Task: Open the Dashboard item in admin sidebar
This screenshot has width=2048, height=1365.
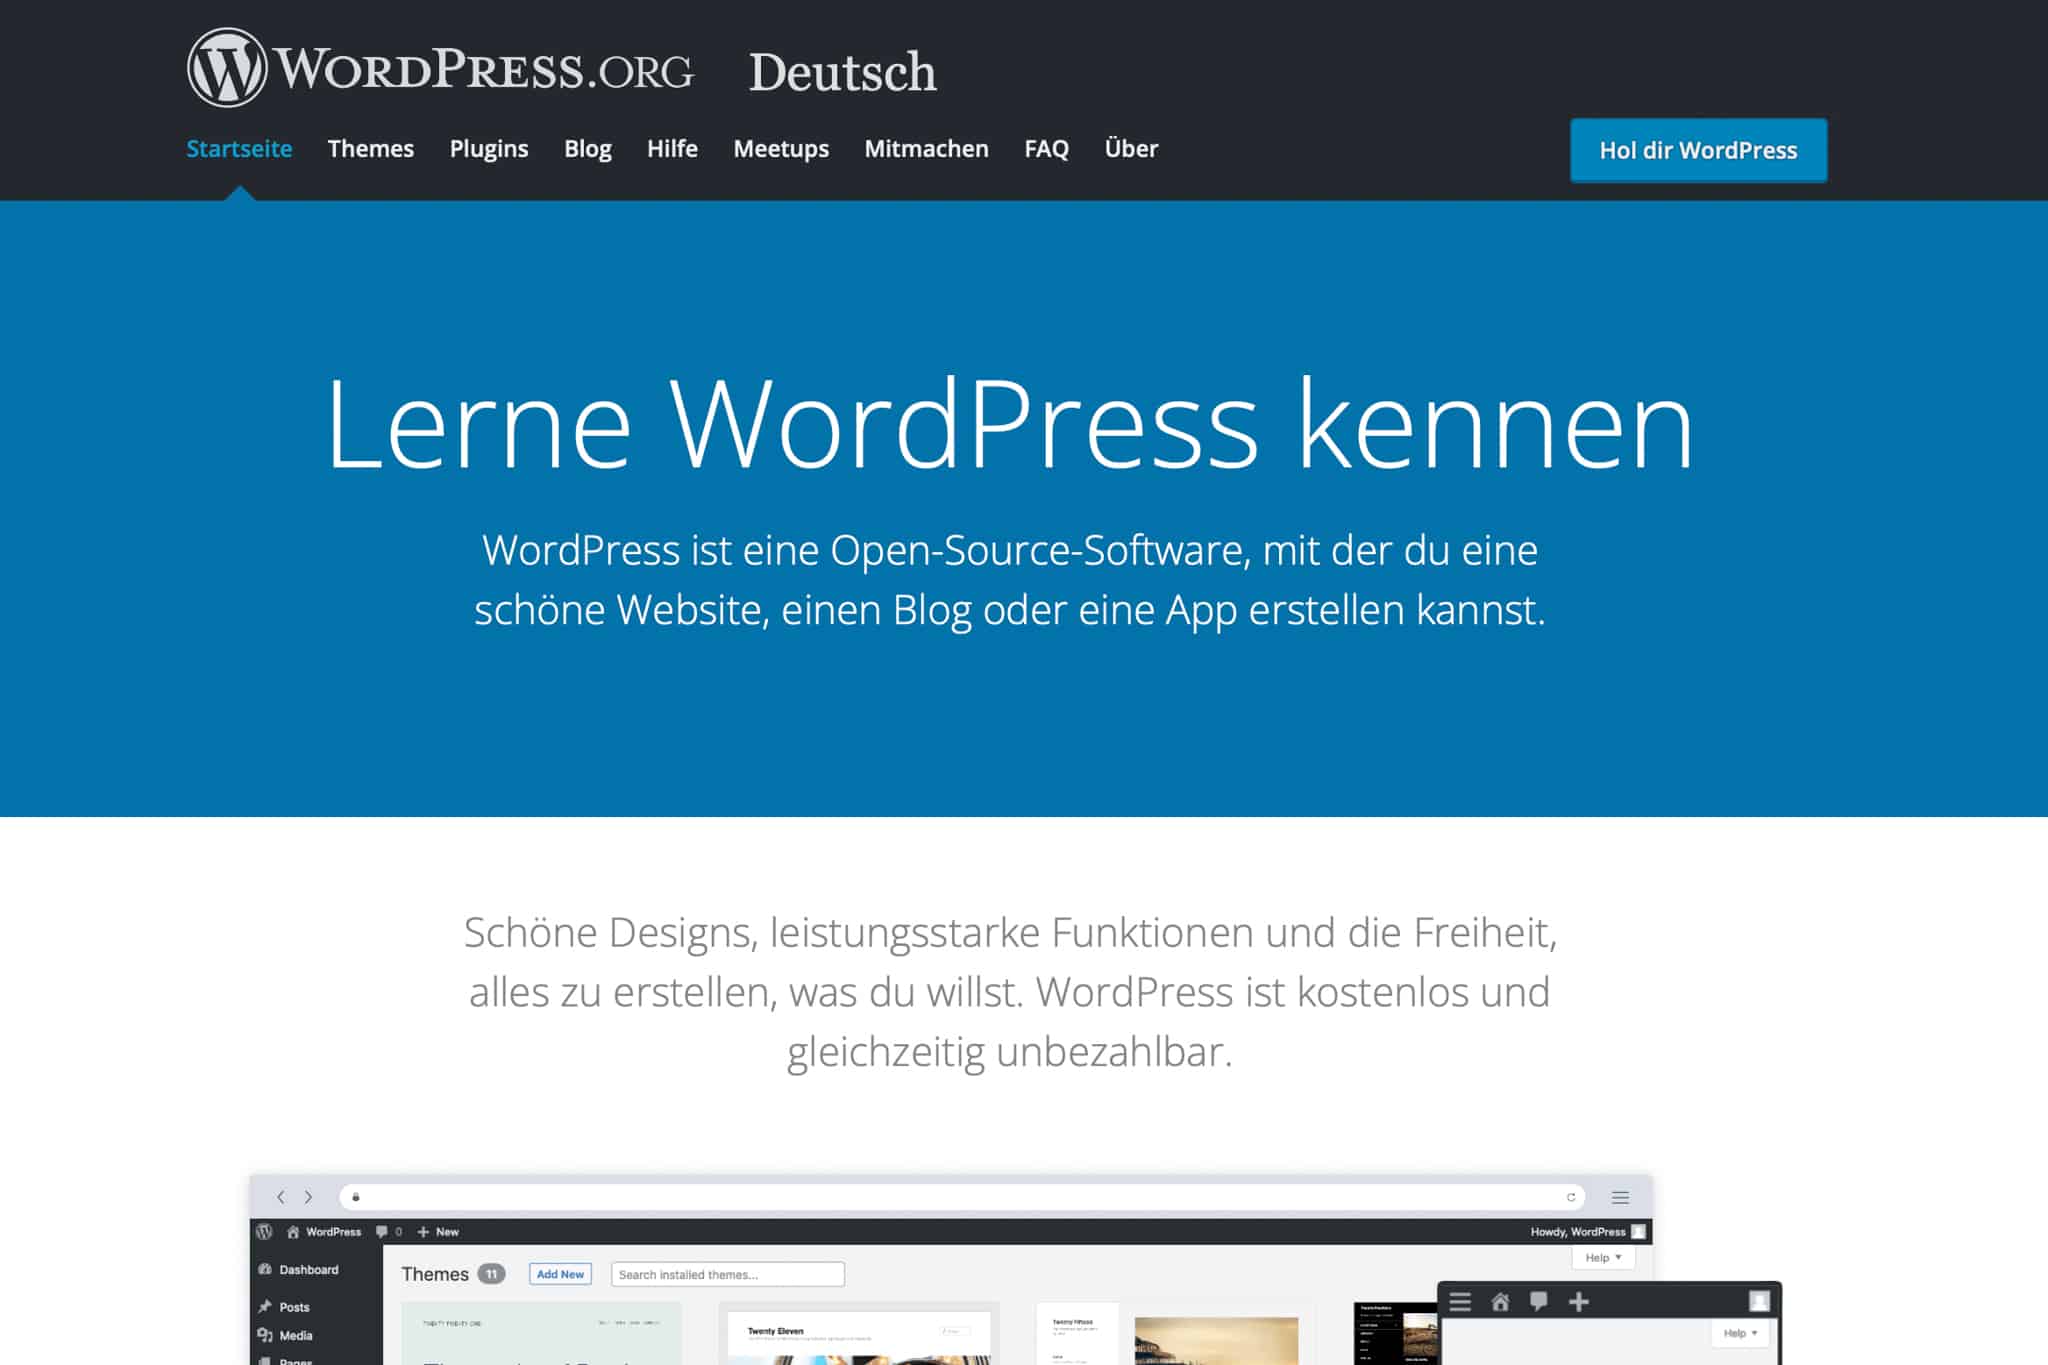Action: (x=307, y=1270)
